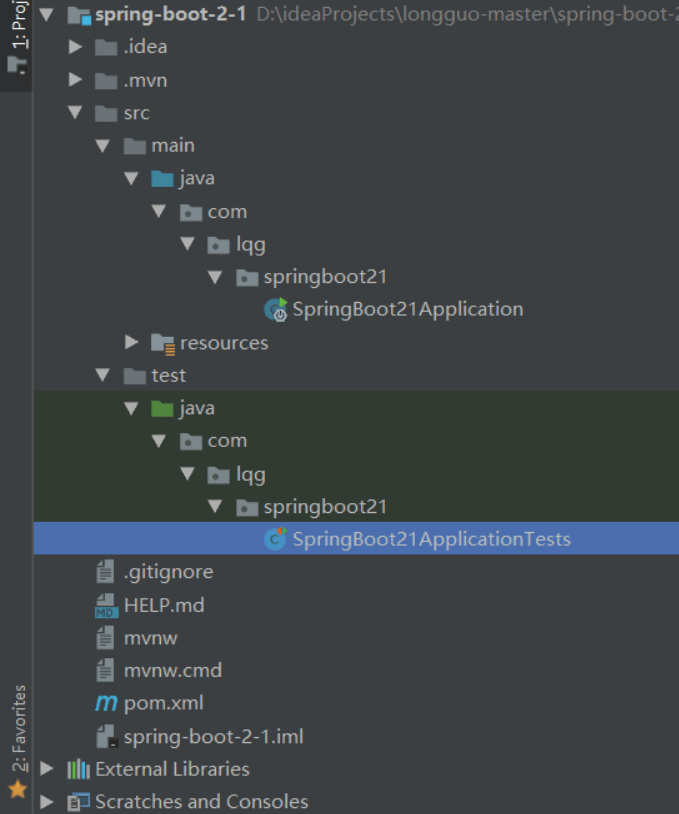The image size is (679, 814).
Task: Select the spring-boot-2-1.iml file name
Action: pos(213,736)
